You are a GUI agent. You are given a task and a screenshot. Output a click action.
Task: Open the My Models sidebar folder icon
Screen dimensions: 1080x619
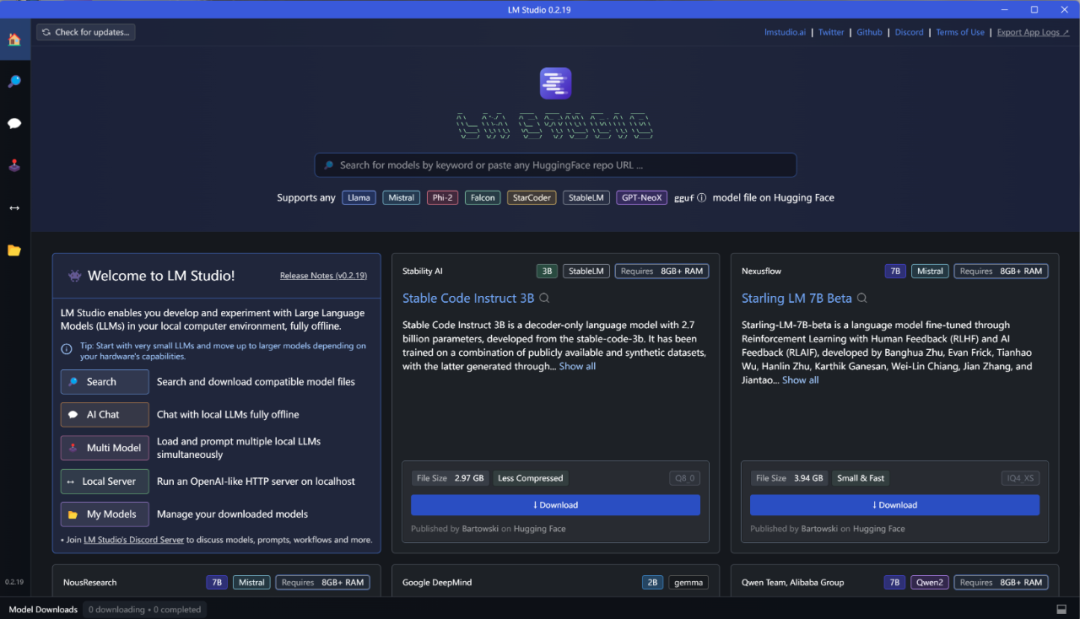14,250
